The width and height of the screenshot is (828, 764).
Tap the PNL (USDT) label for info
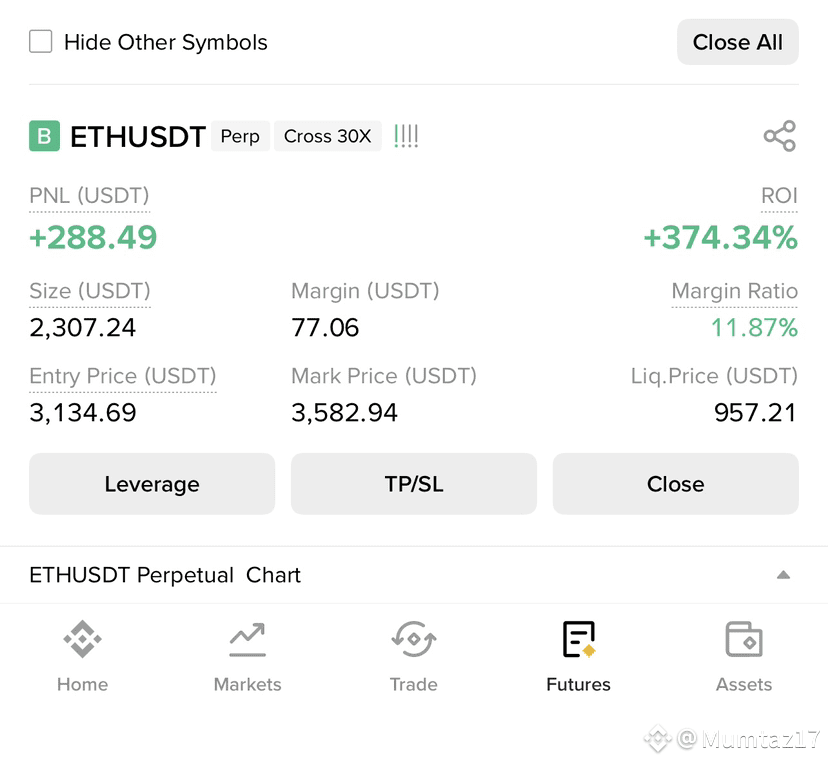89,196
